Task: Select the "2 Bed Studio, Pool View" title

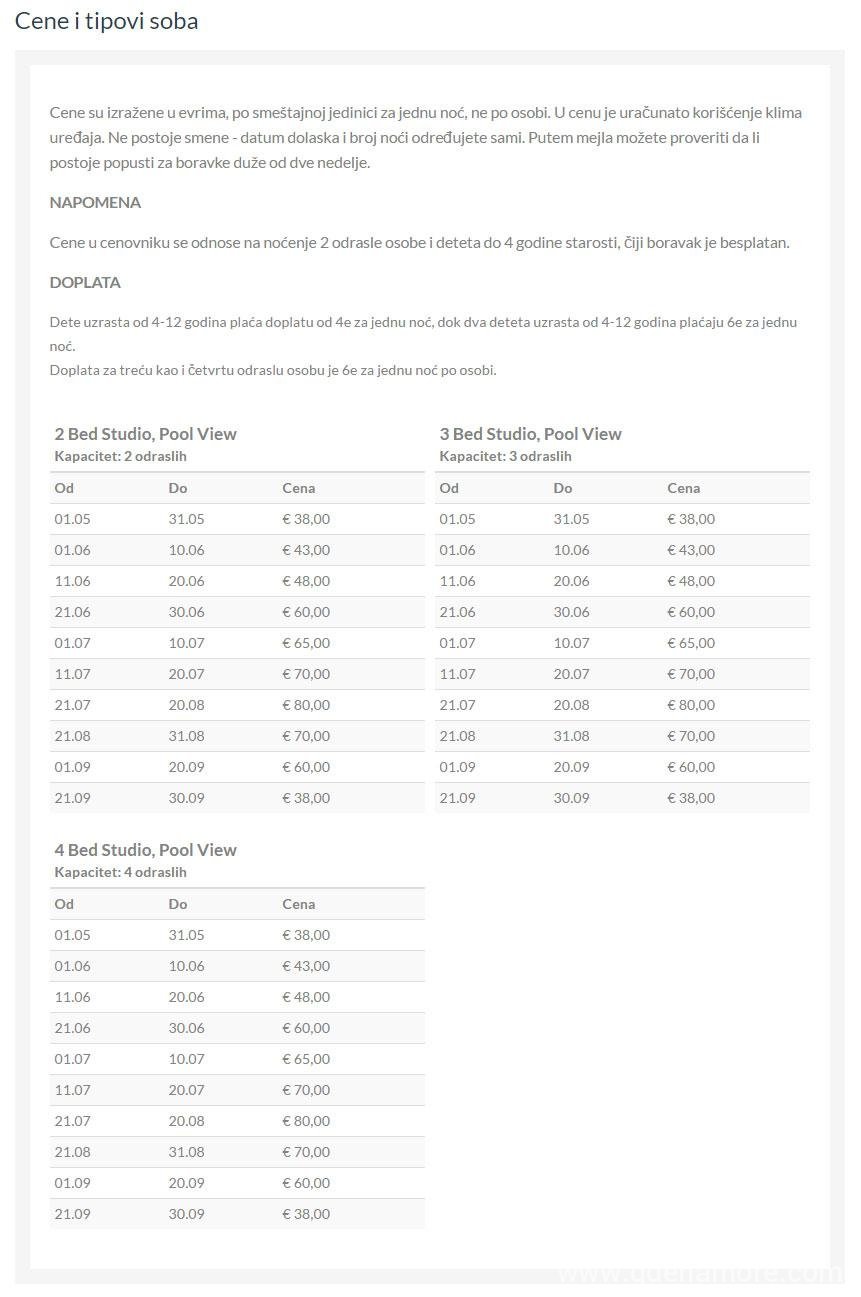Action: click(x=145, y=434)
